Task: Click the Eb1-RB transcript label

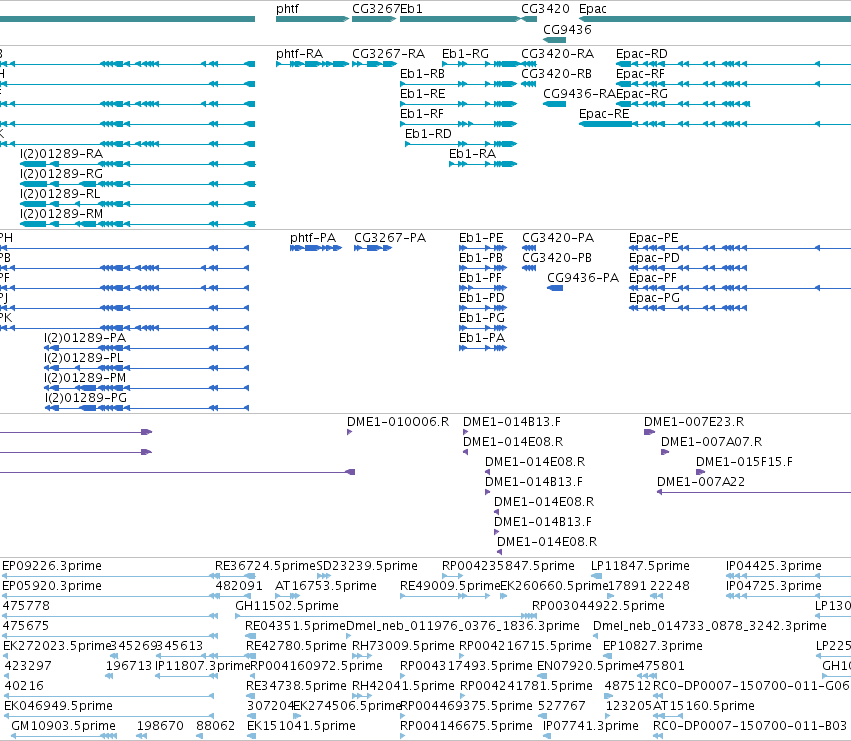Action: click(422, 74)
